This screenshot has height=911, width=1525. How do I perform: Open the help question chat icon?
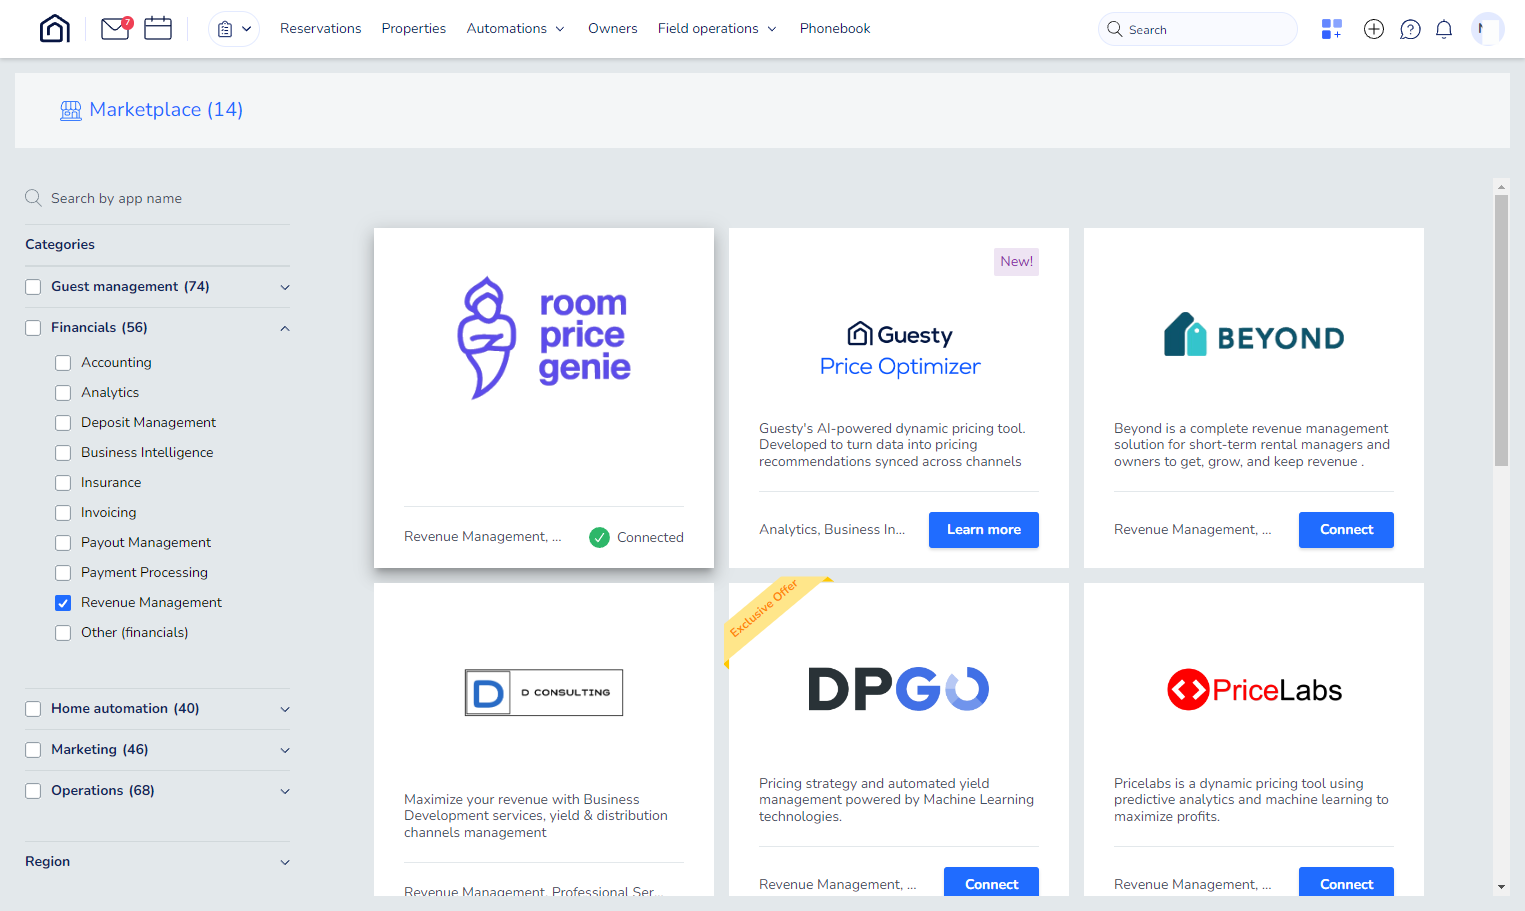(1410, 29)
